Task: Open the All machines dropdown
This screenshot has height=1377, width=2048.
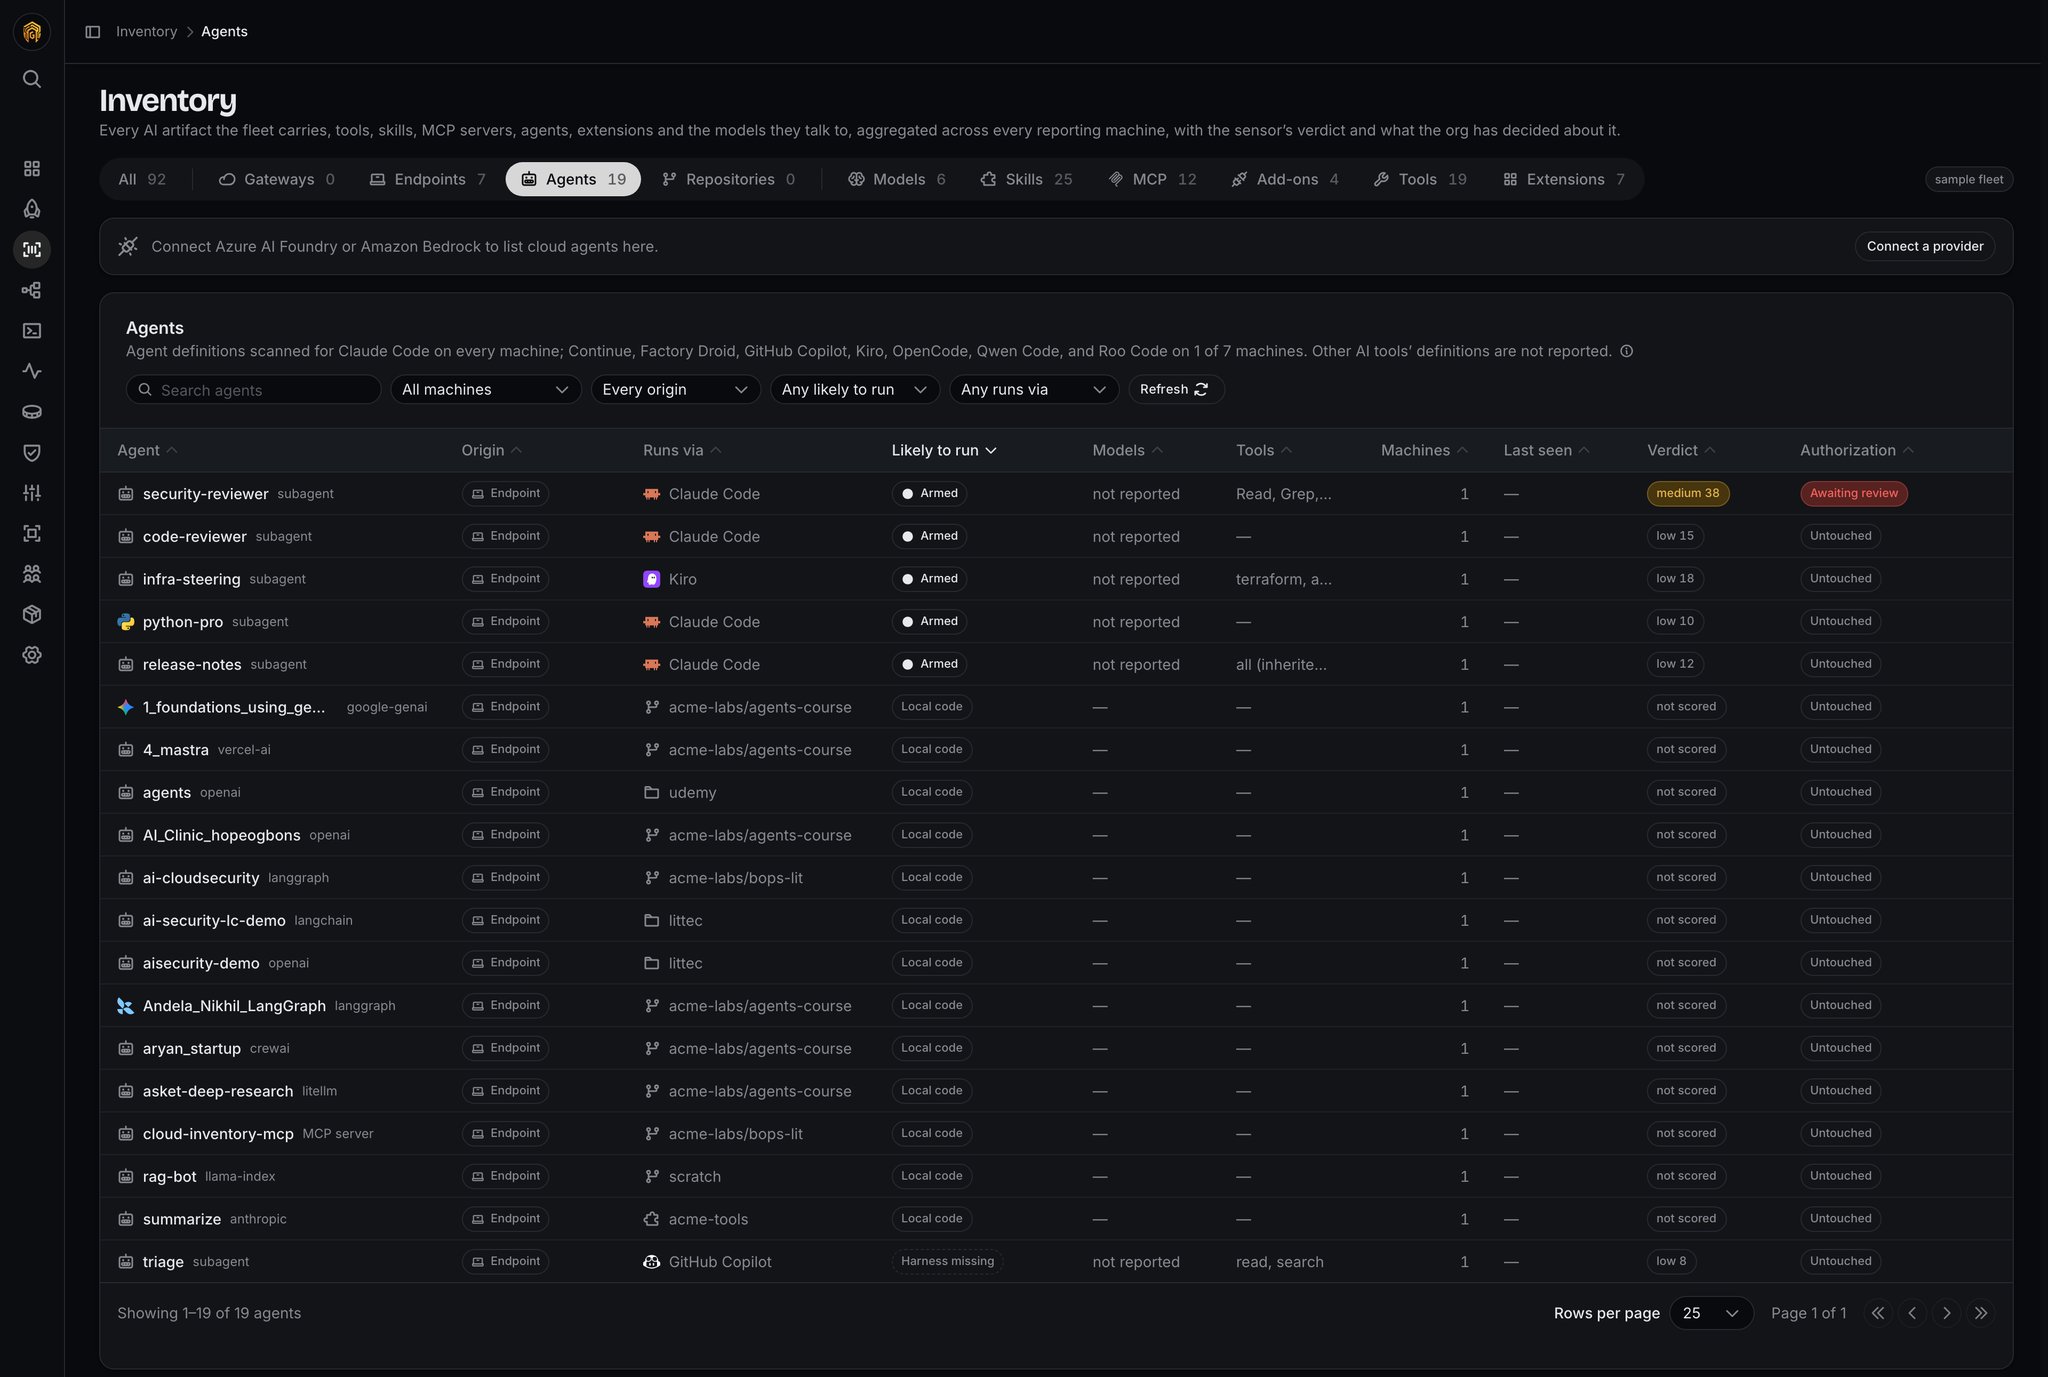Action: (x=485, y=390)
